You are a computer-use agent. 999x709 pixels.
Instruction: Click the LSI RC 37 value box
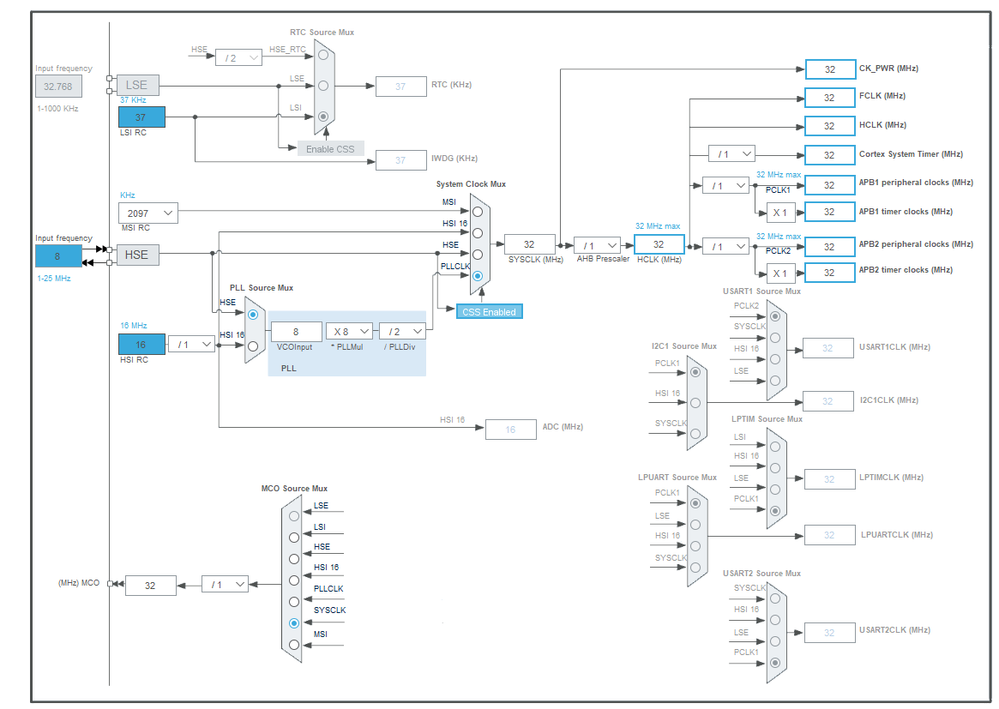click(x=141, y=117)
